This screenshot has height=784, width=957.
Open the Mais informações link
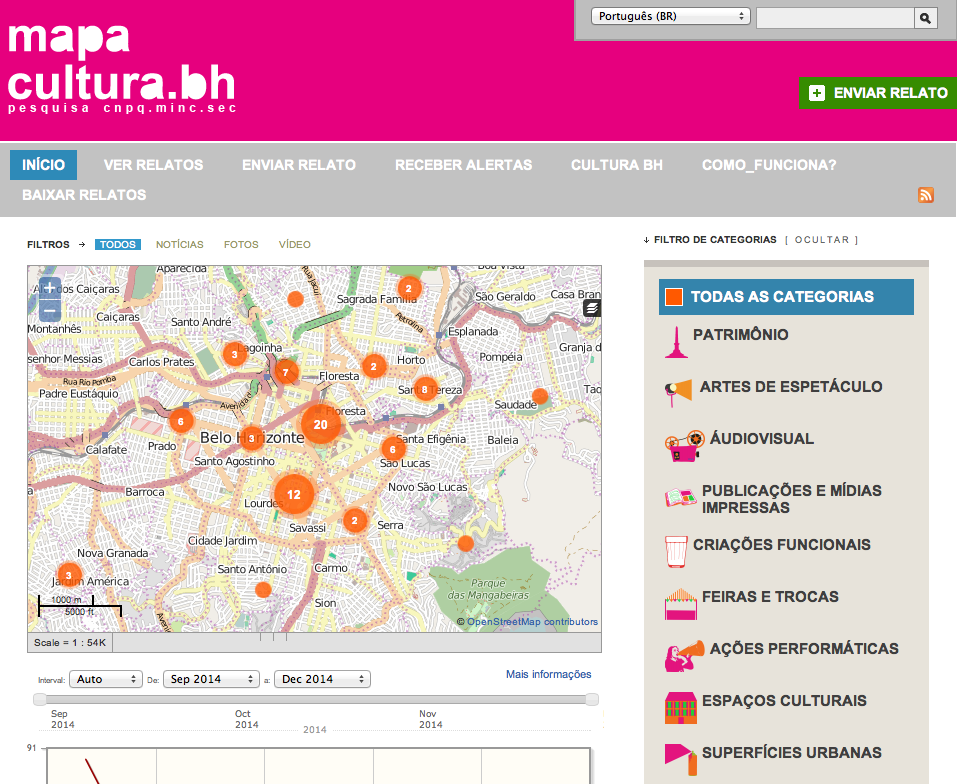point(548,674)
